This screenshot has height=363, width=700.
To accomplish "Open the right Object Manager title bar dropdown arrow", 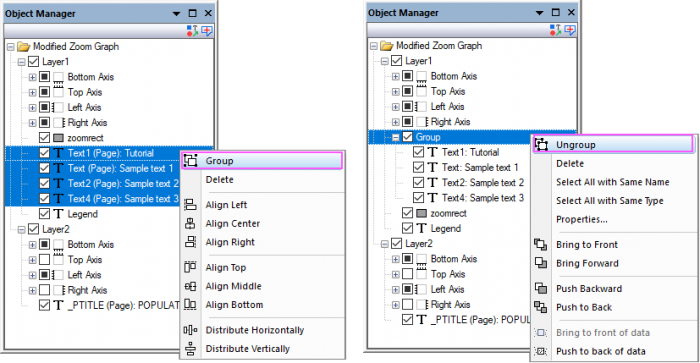I will click(x=540, y=13).
